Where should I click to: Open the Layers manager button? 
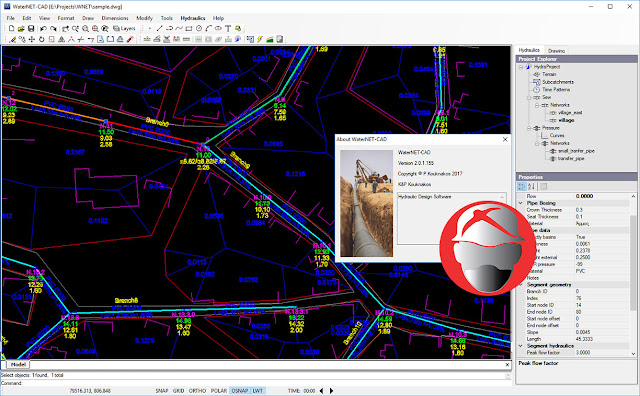tap(124, 29)
